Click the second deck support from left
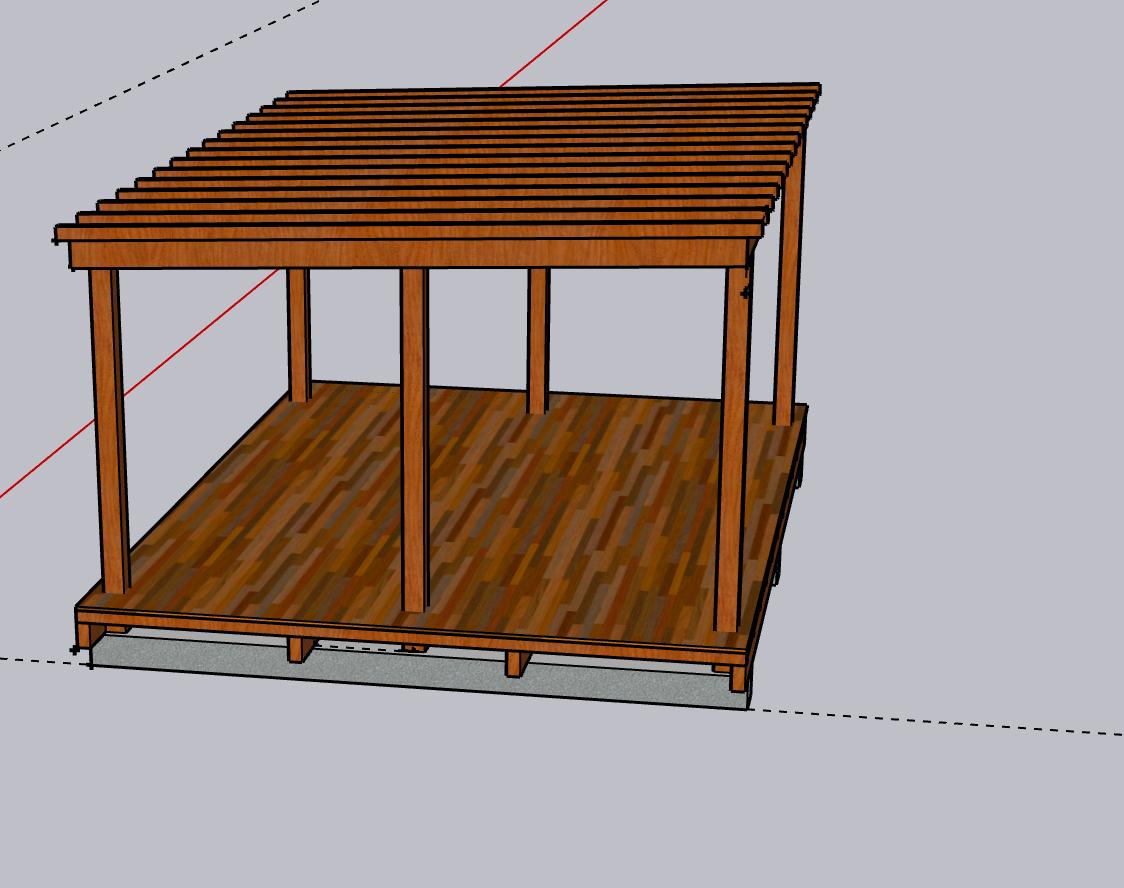Viewport: 1124px width, 888px height. 297,650
